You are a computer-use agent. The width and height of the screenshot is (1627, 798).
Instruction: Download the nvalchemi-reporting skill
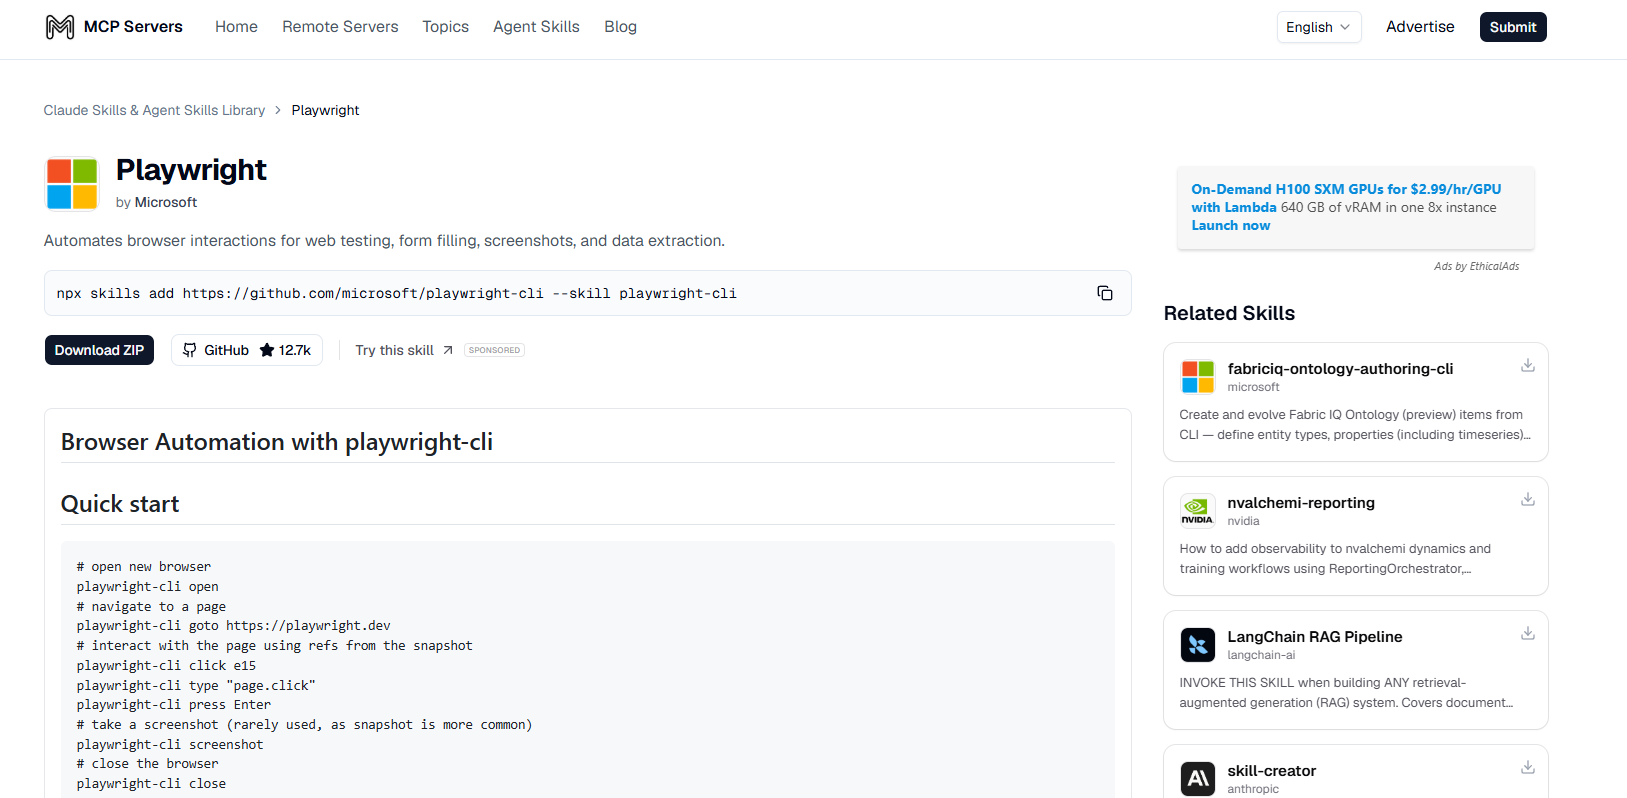tap(1528, 499)
